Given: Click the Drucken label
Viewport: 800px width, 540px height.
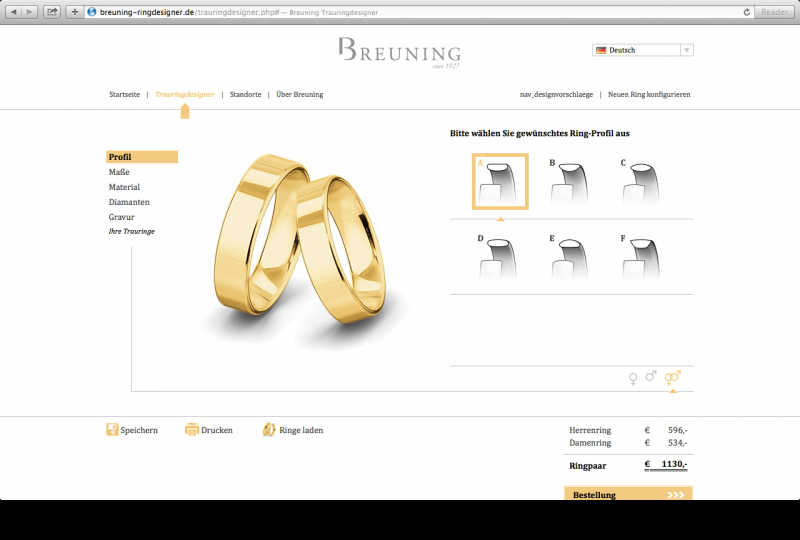Looking at the screenshot, I should click(x=217, y=430).
